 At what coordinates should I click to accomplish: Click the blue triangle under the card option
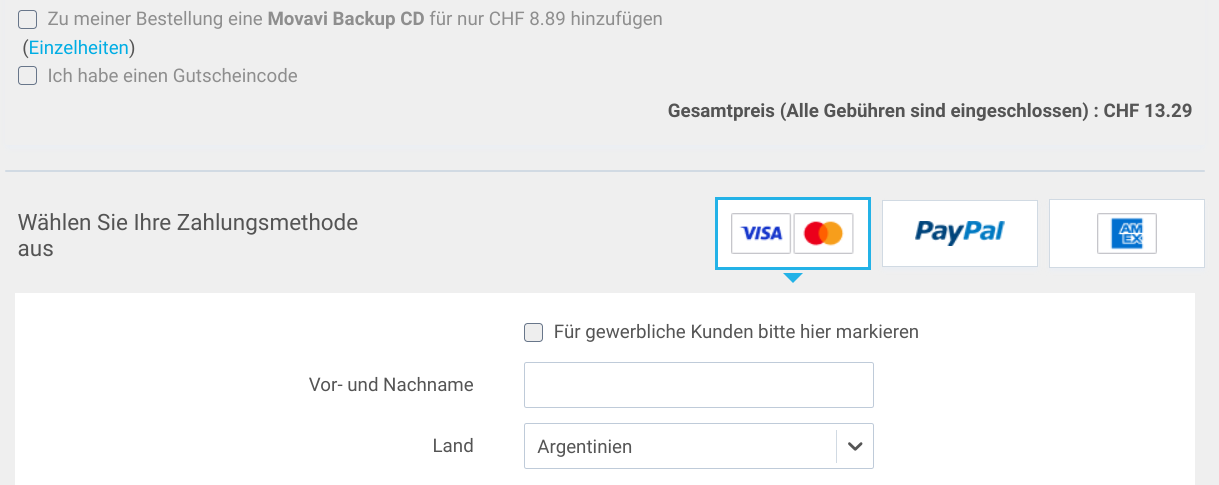coord(793,277)
